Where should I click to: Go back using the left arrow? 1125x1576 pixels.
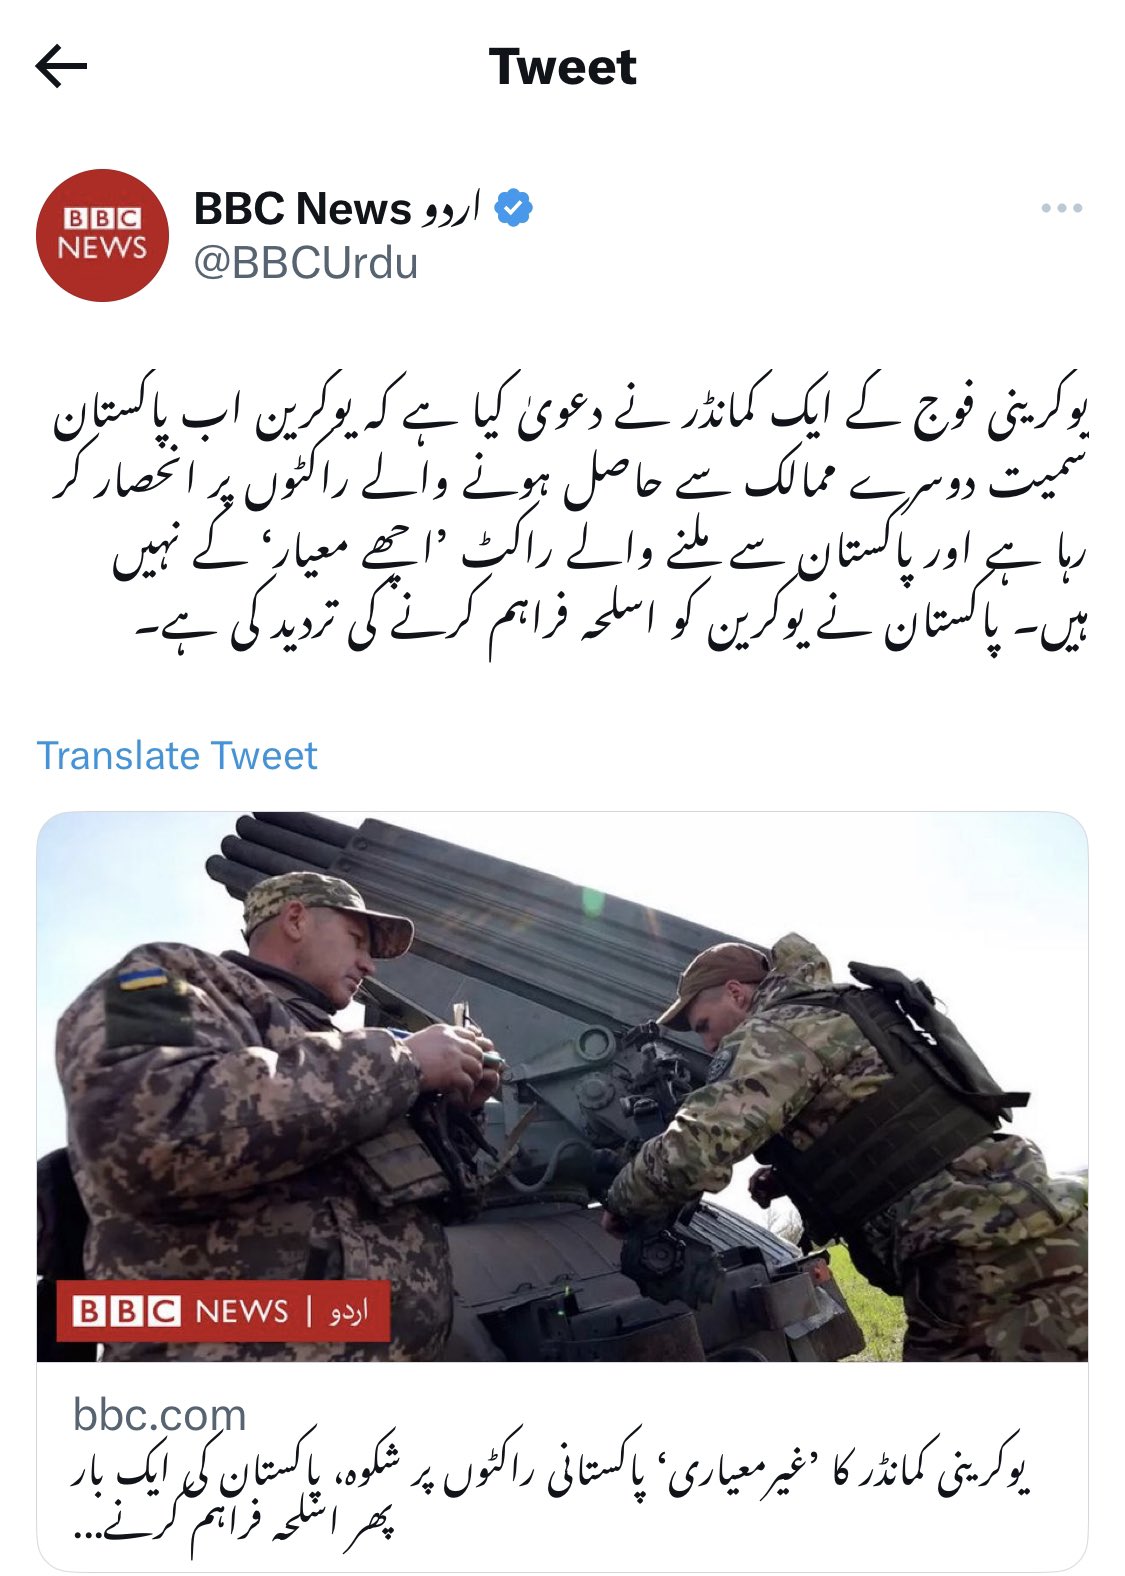(x=61, y=67)
